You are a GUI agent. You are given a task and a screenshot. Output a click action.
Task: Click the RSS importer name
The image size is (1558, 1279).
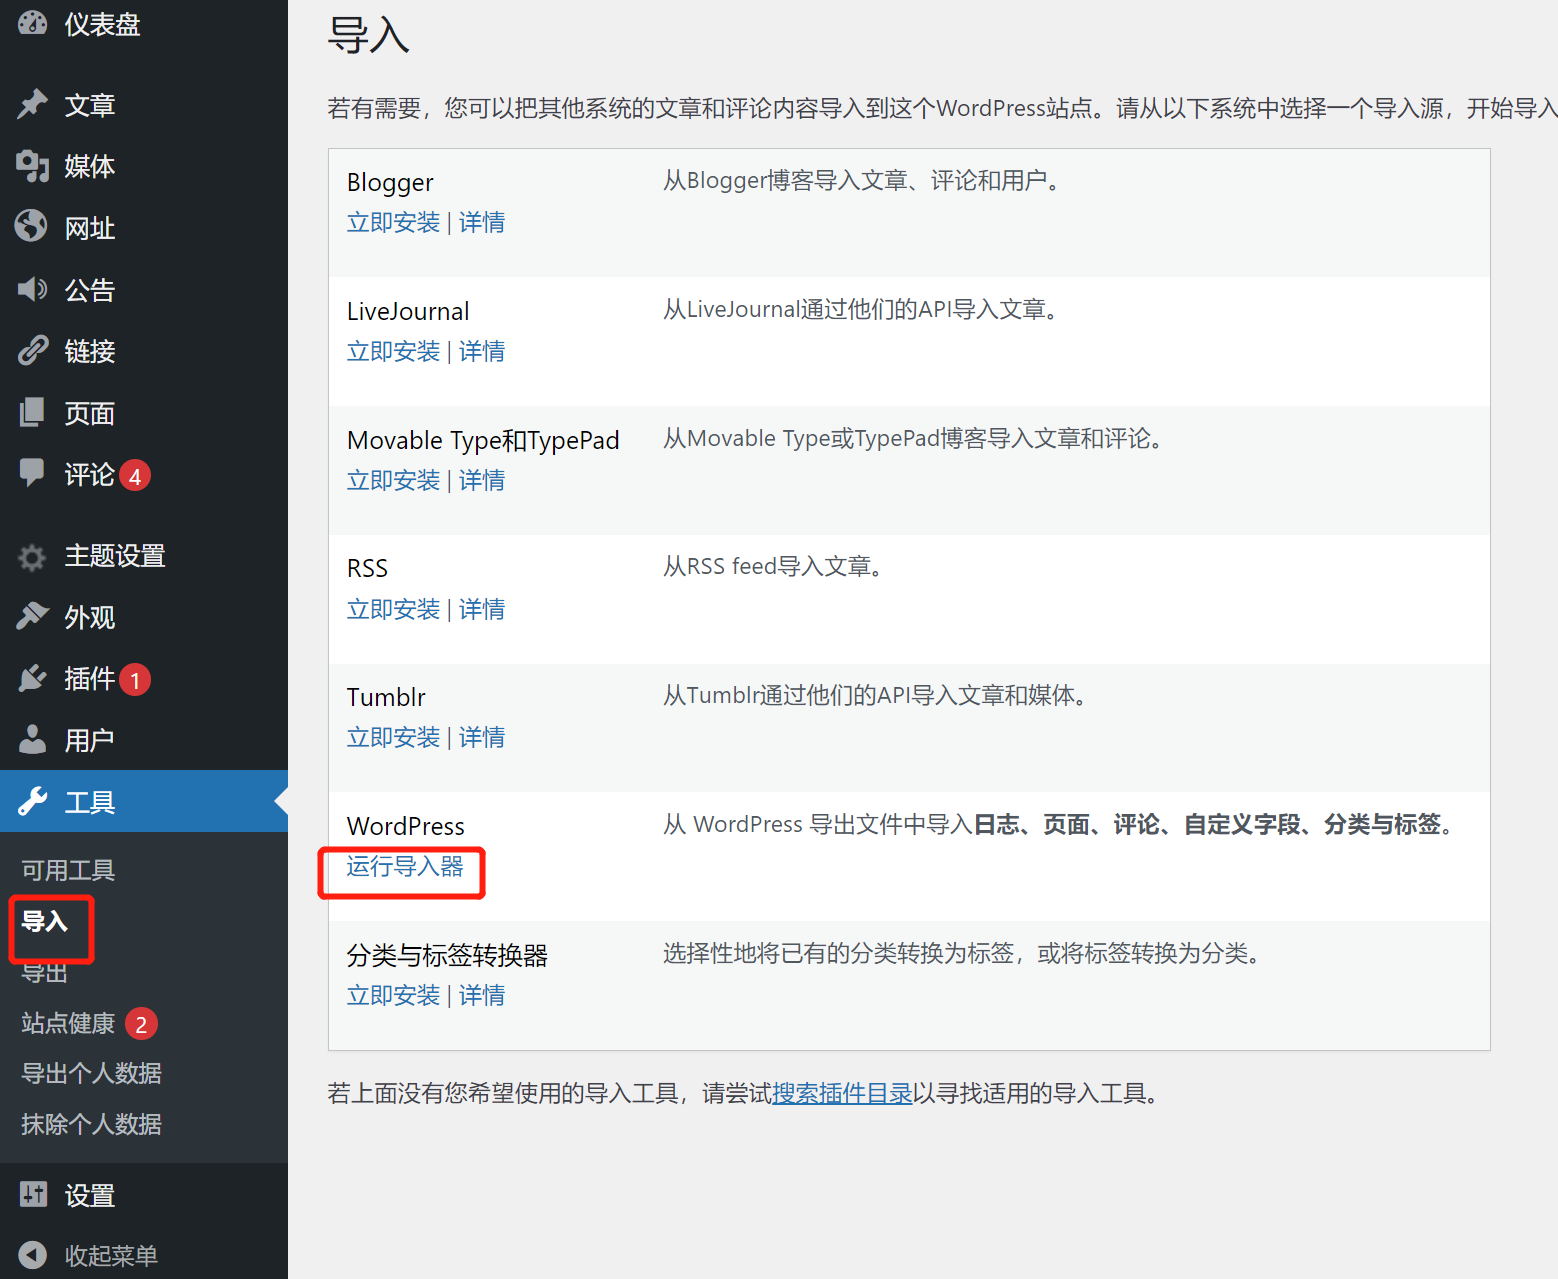[x=367, y=568]
